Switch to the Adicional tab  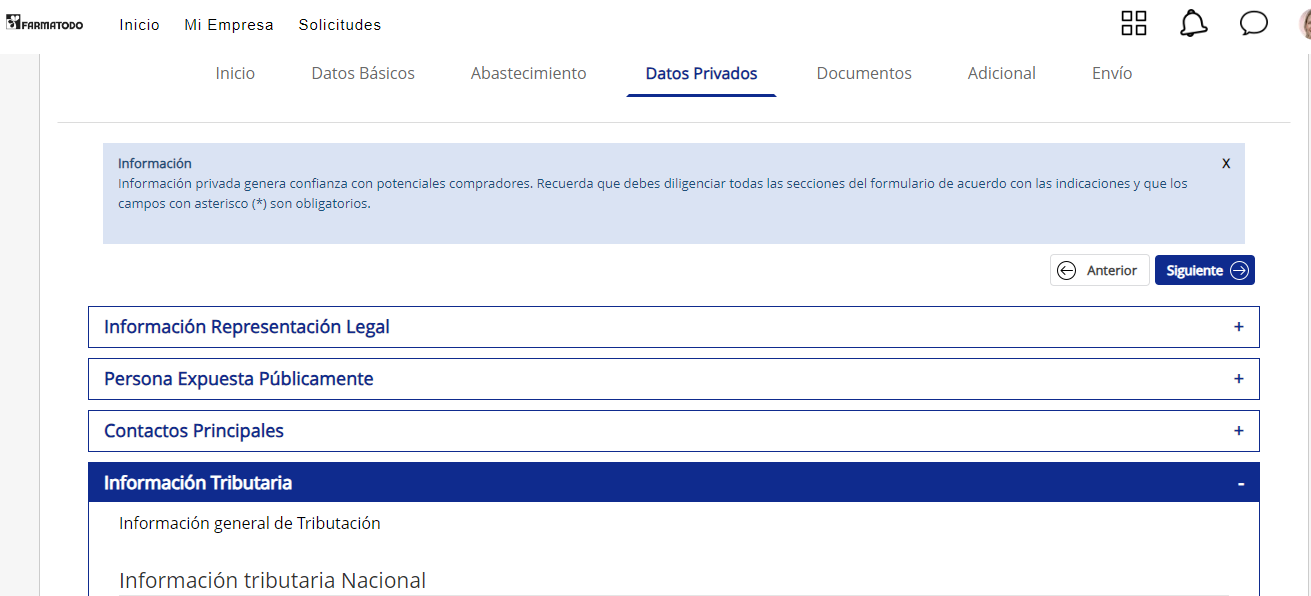[x=1001, y=73]
